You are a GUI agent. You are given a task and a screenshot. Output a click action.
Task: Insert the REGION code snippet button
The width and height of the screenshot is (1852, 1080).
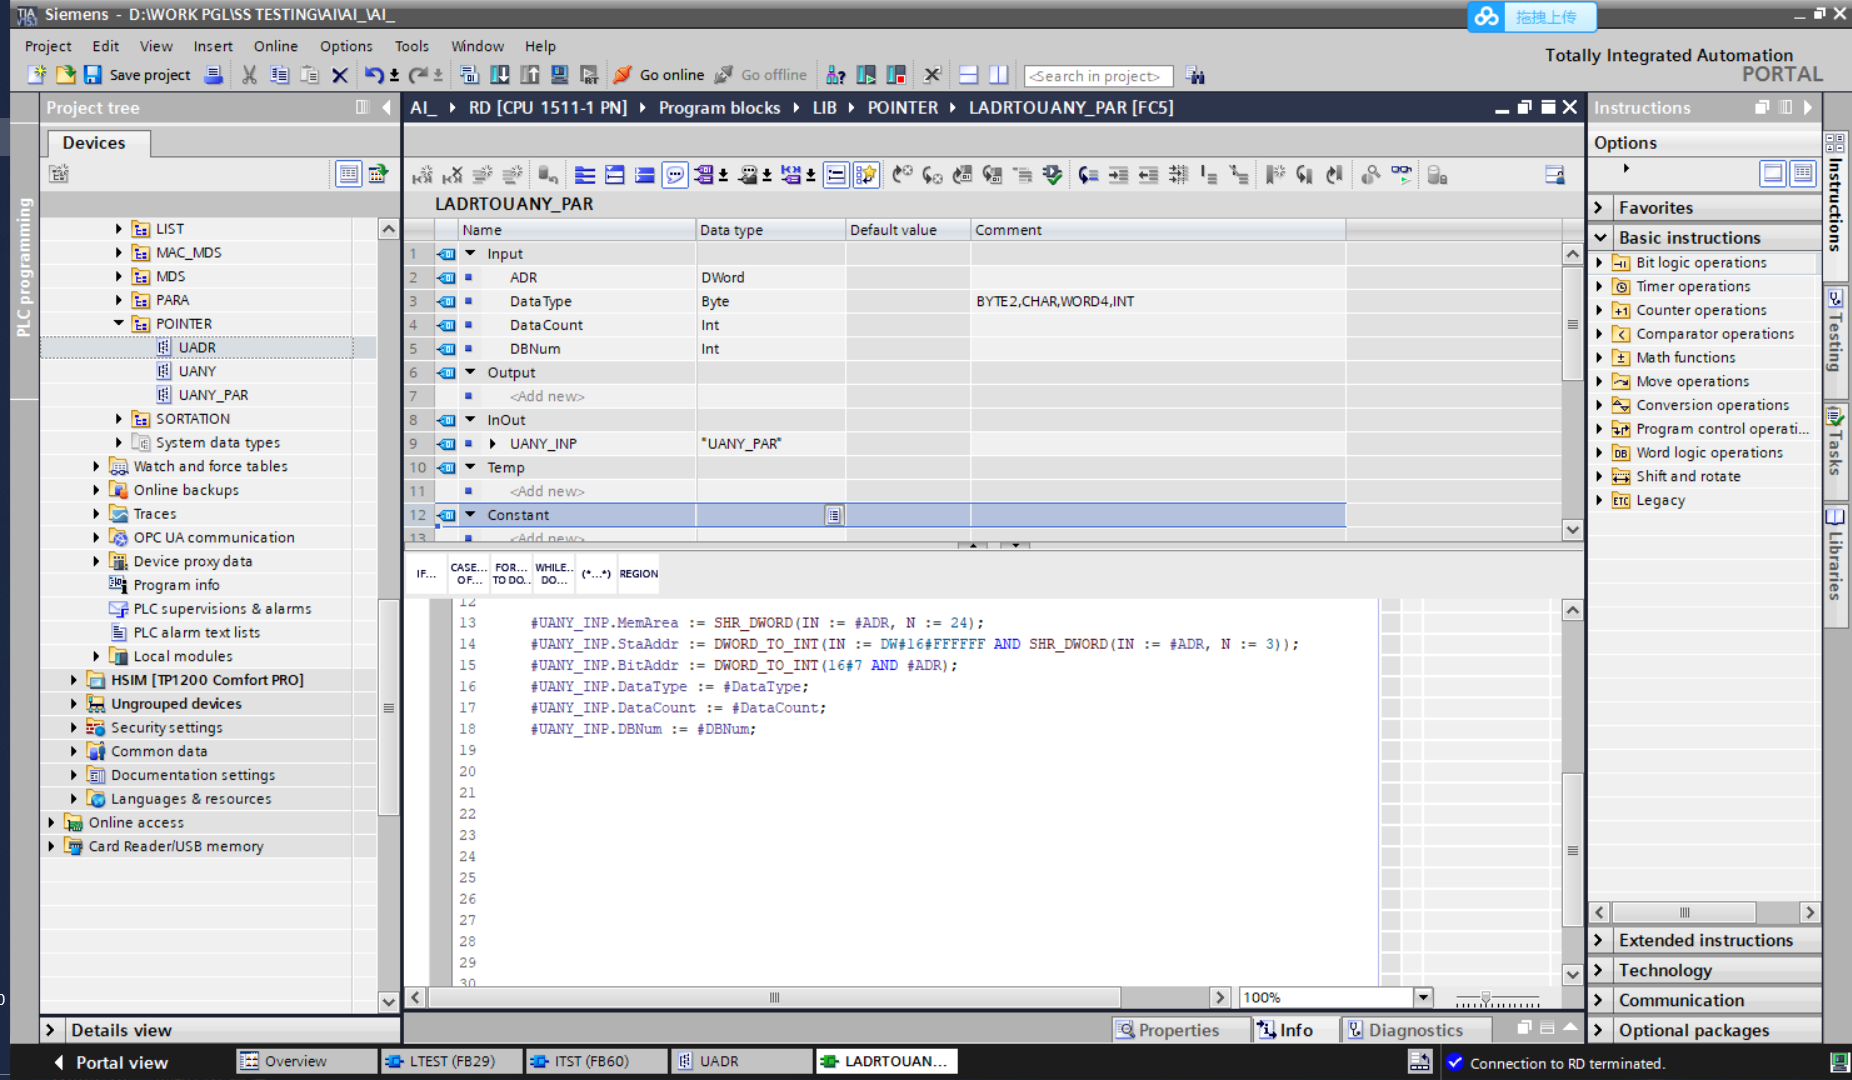click(638, 574)
